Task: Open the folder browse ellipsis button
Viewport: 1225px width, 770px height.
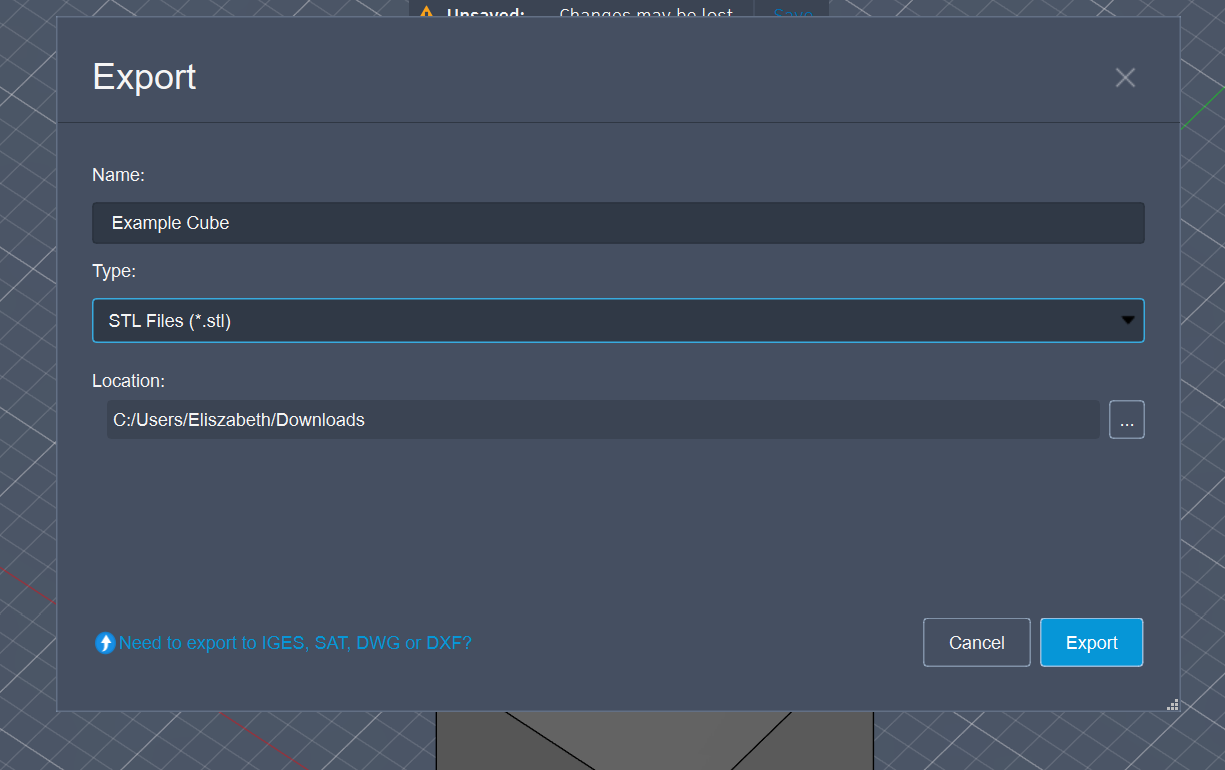Action: (x=1126, y=420)
